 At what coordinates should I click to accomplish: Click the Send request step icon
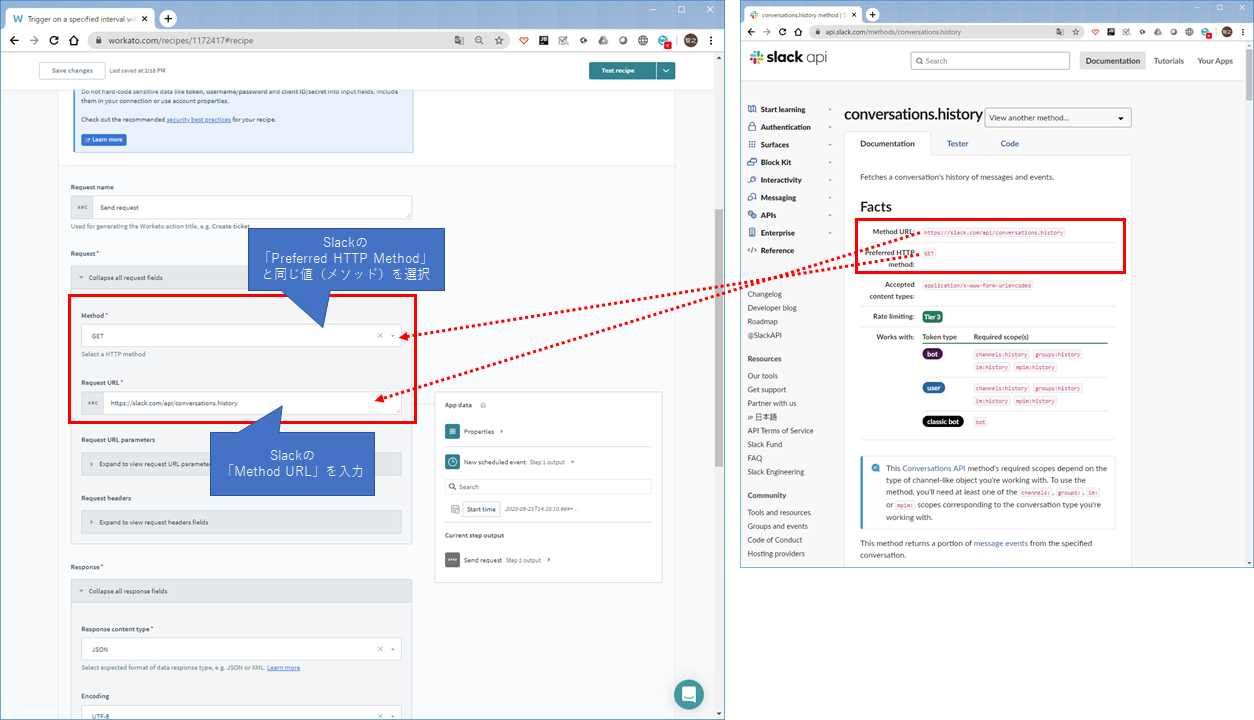(453, 560)
